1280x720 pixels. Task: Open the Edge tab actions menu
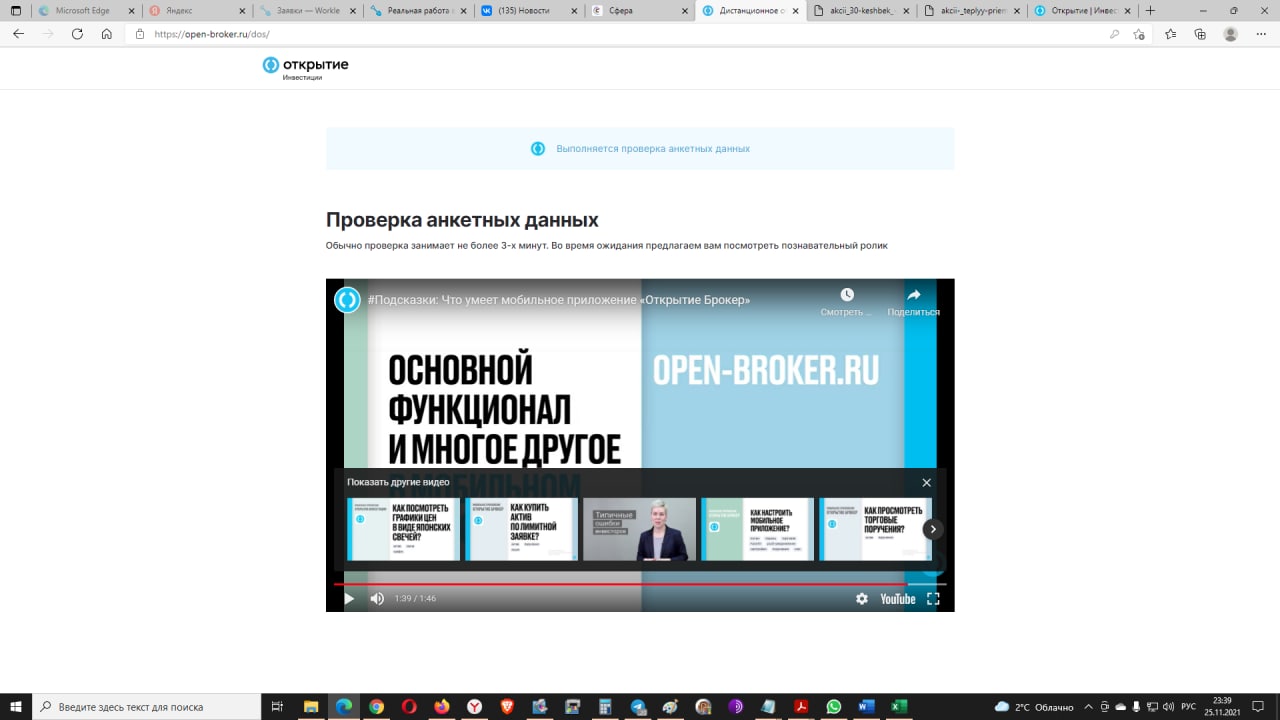coord(15,10)
